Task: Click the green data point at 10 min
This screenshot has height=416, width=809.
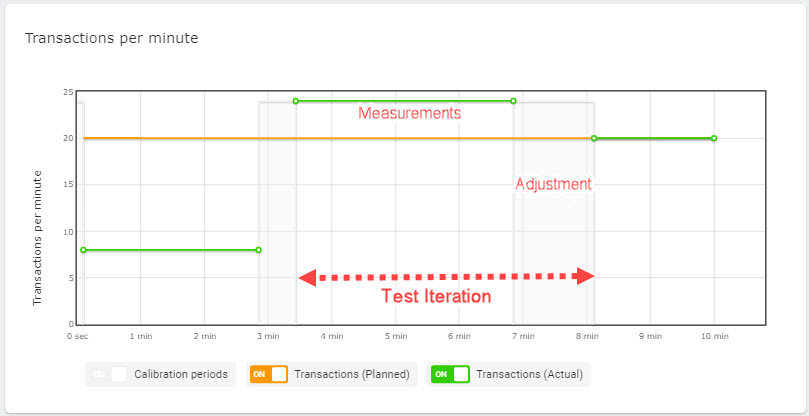Action: click(714, 138)
